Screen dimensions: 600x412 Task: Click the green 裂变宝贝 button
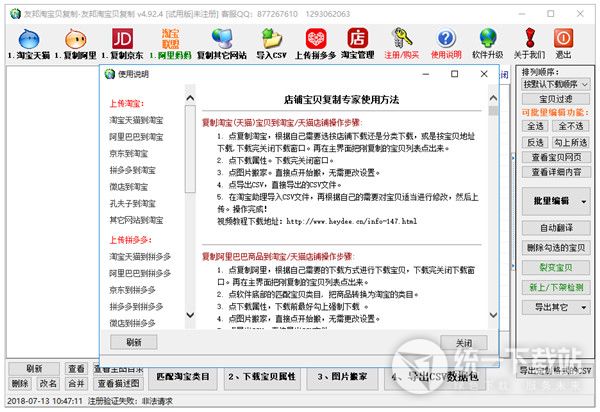[556, 268]
